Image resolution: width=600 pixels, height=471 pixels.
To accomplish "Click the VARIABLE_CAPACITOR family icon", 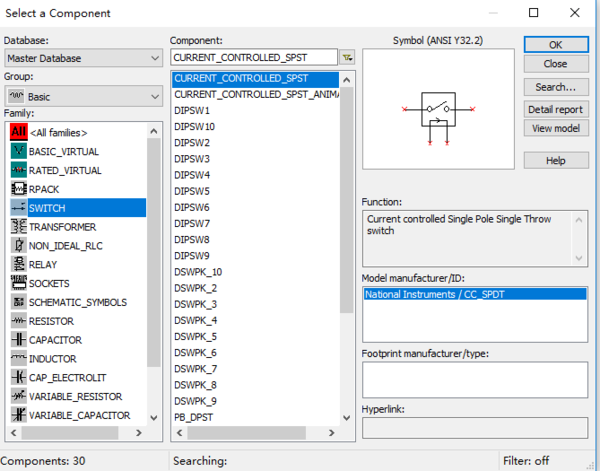I will click(18, 415).
